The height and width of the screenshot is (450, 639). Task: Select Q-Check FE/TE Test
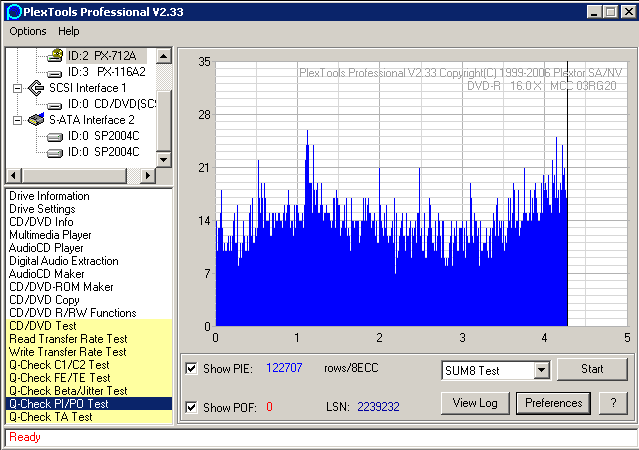coord(89,378)
